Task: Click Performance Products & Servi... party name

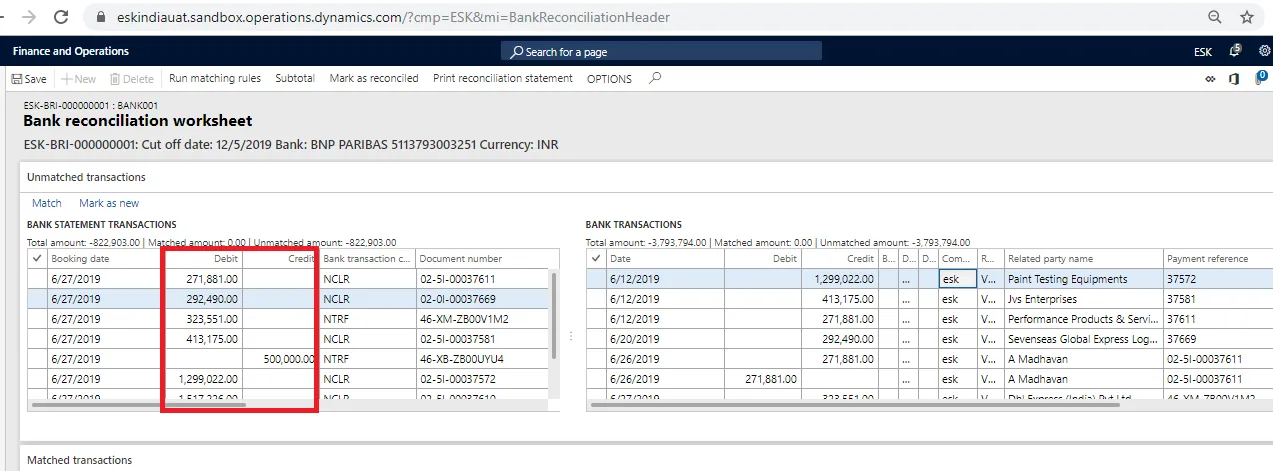Action: (1083, 319)
